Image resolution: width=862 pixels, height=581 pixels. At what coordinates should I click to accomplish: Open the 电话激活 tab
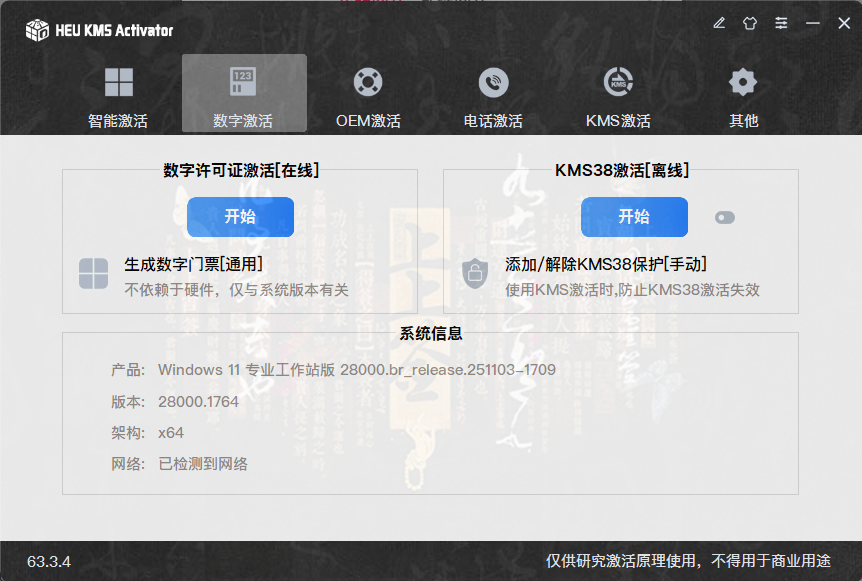[x=493, y=95]
